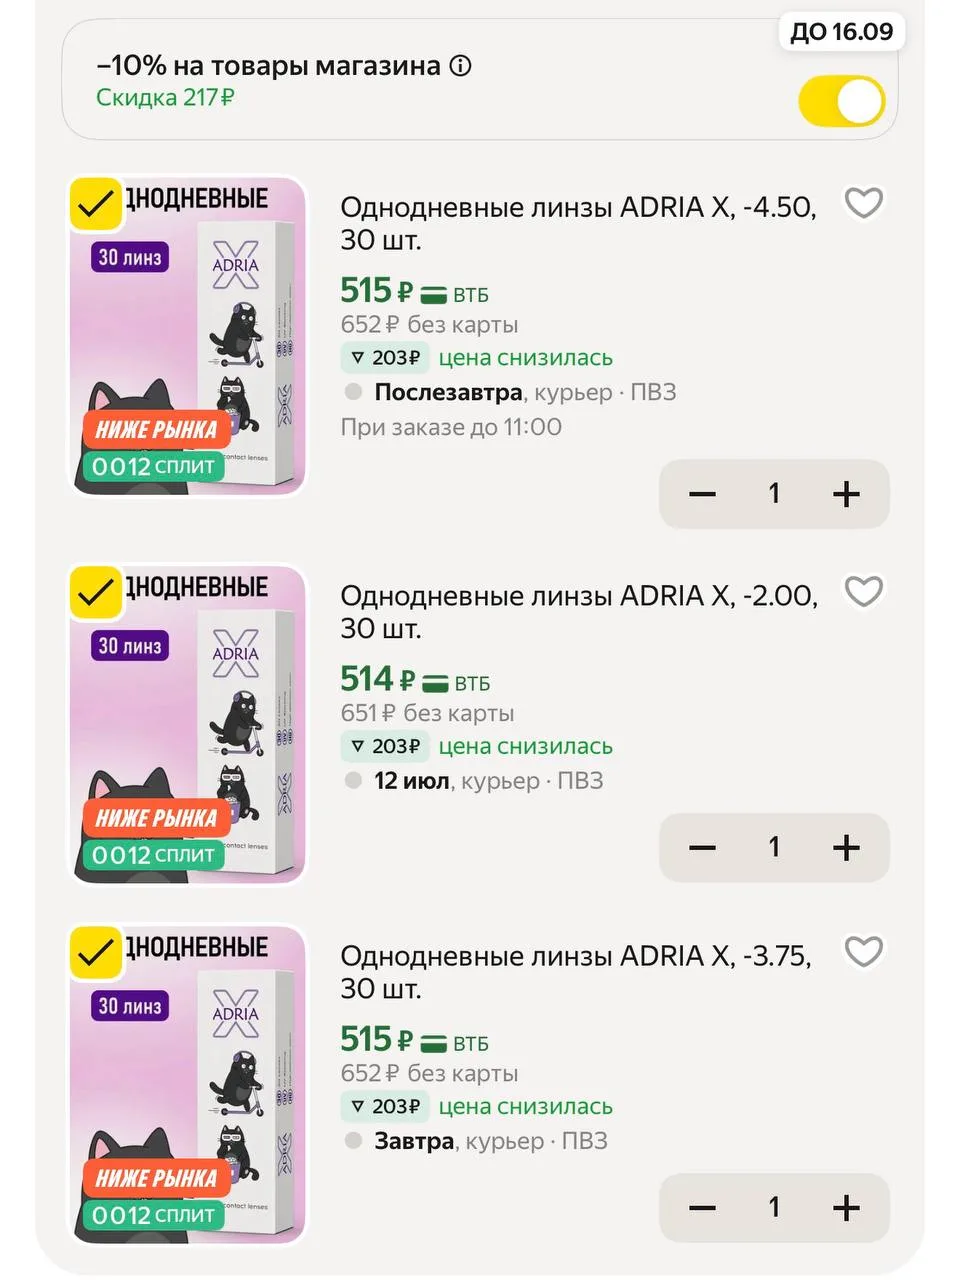Decrease quantity of -2.00 lenses
This screenshot has height=1280, width=960.
click(x=702, y=847)
